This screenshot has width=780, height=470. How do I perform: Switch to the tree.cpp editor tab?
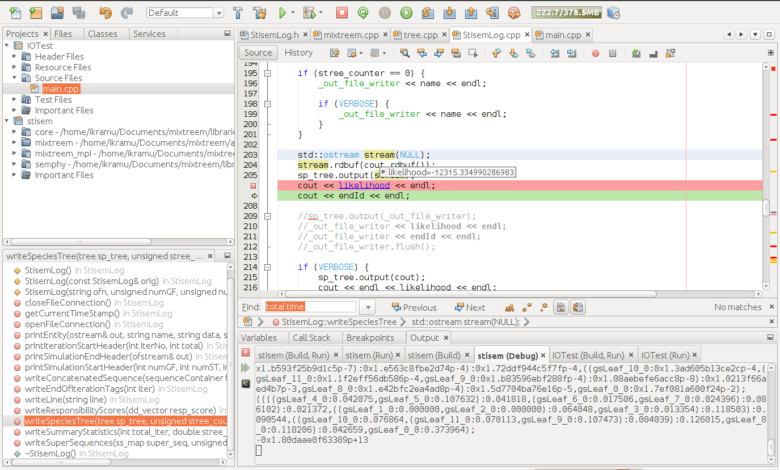(420, 34)
